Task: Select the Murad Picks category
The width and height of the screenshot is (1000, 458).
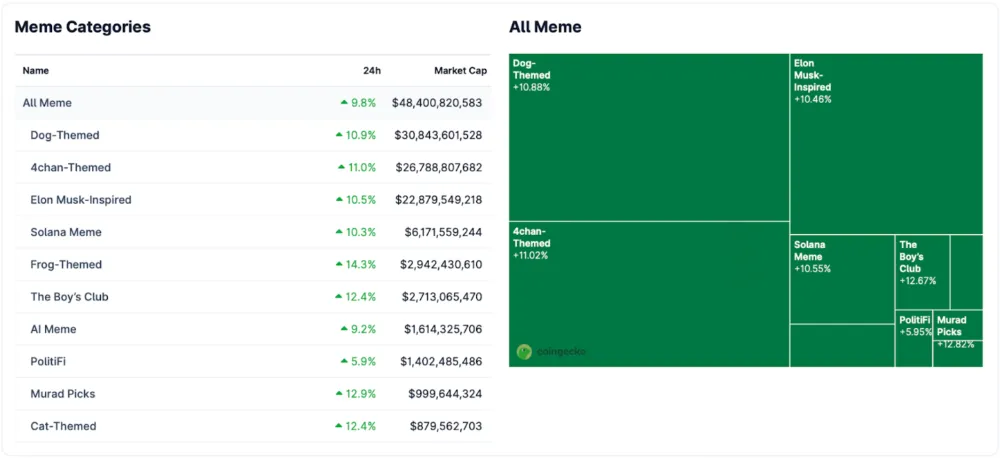Action: pos(62,394)
